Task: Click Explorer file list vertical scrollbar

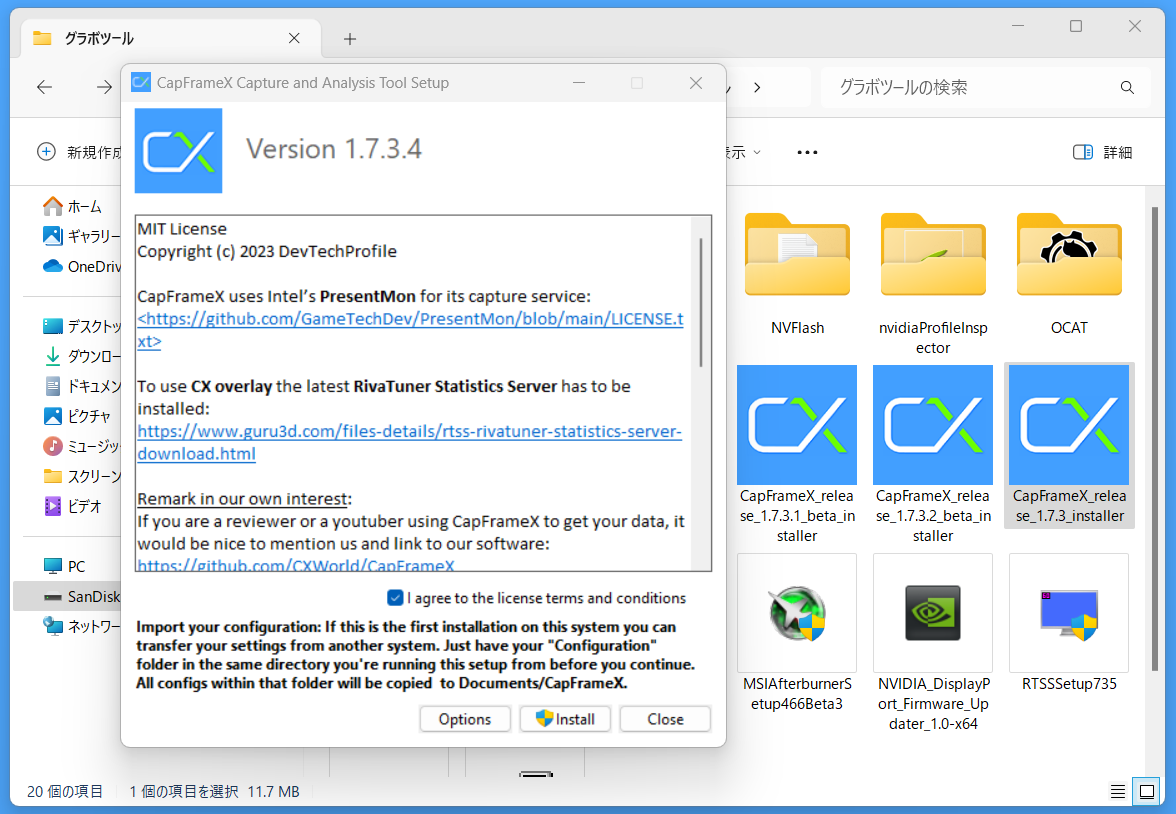Action: (1155, 439)
